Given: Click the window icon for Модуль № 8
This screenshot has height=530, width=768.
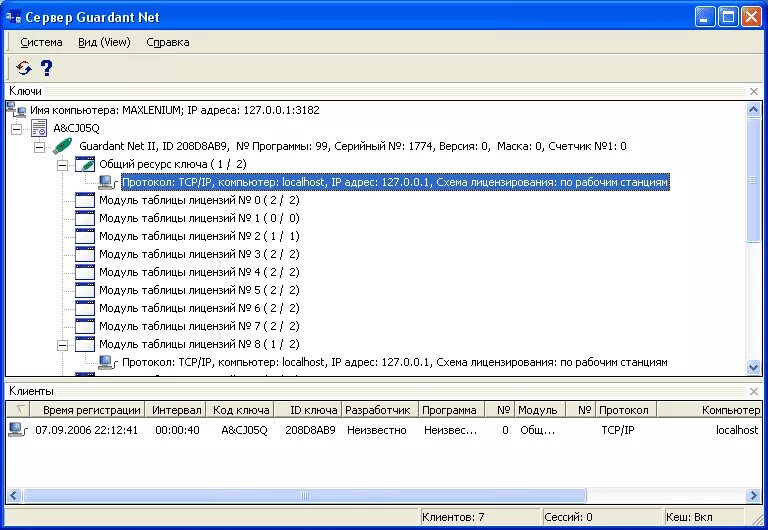Looking at the screenshot, I should pos(85,344).
